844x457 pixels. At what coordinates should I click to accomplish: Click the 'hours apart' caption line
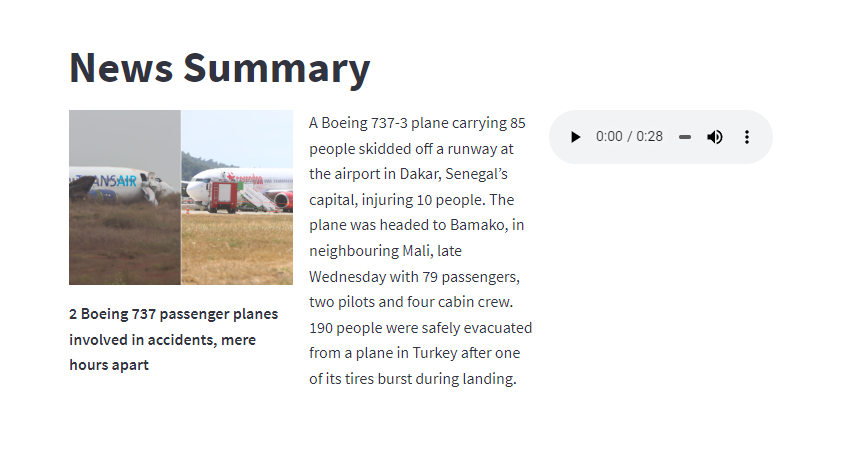[x=109, y=365]
